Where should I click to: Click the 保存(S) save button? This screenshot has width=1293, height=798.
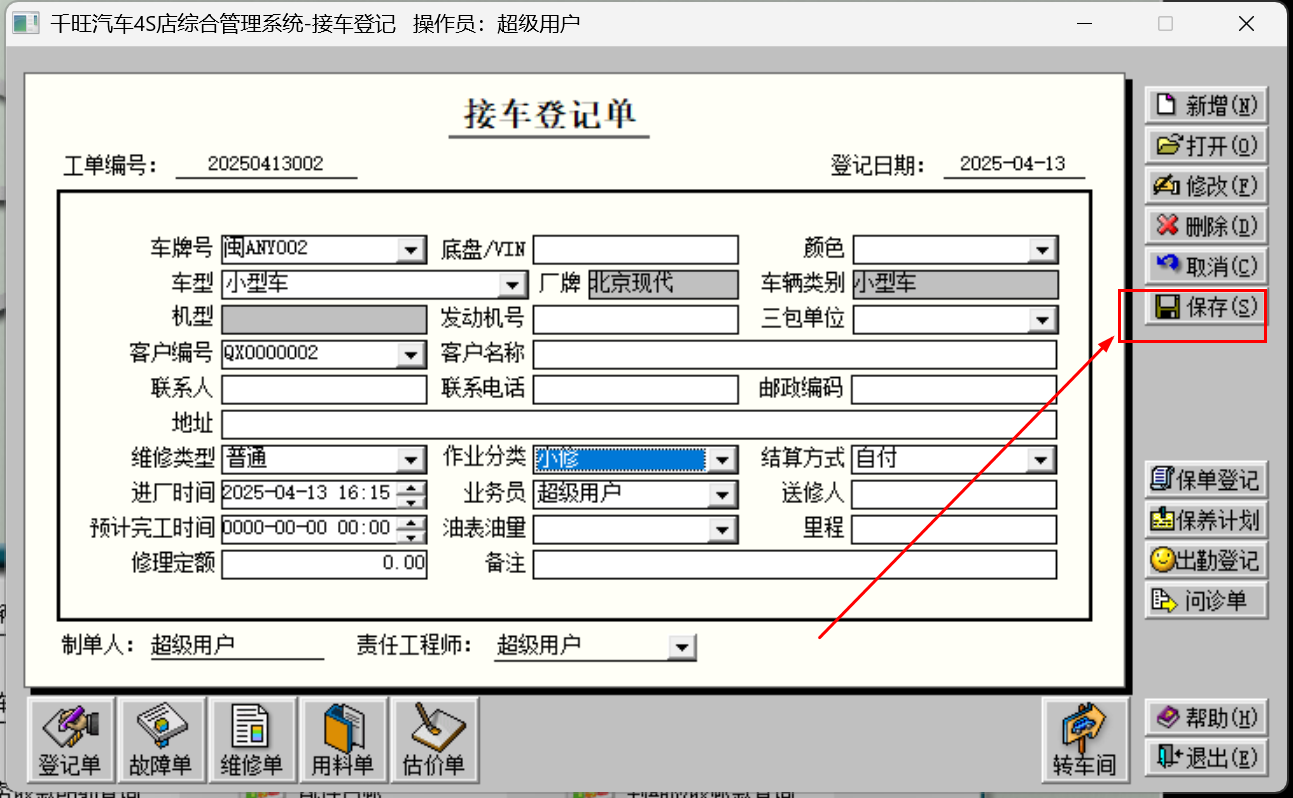tap(1206, 307)
